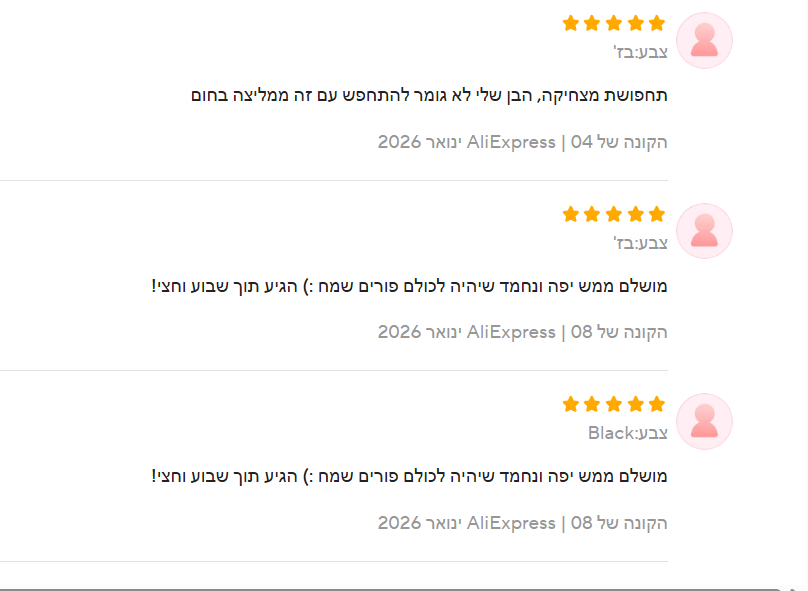Click "AliExpress" in the top review's footer
This screenshot has height=591, width=808.
[x=511, y=142]
